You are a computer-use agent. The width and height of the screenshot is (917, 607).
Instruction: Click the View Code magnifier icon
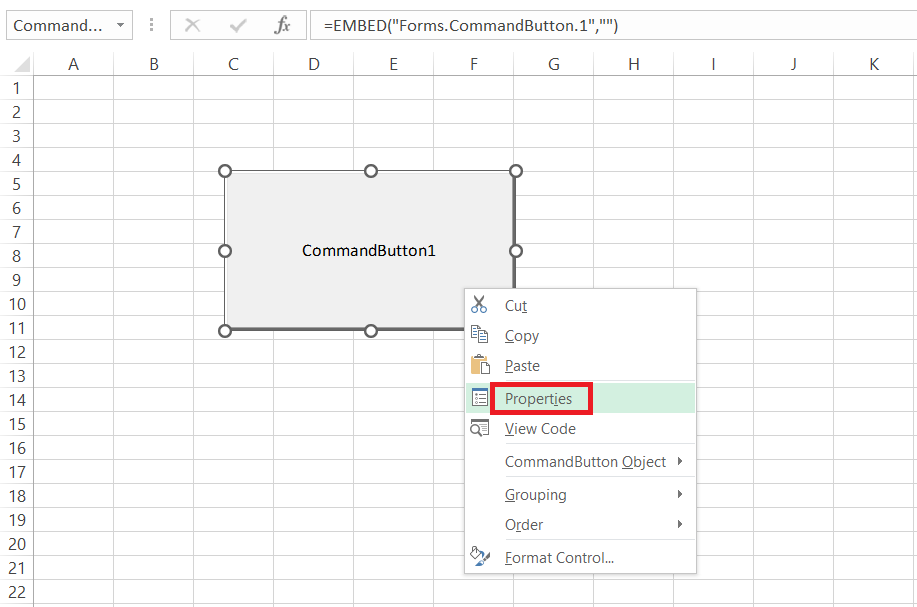click(x=480, y=428)
